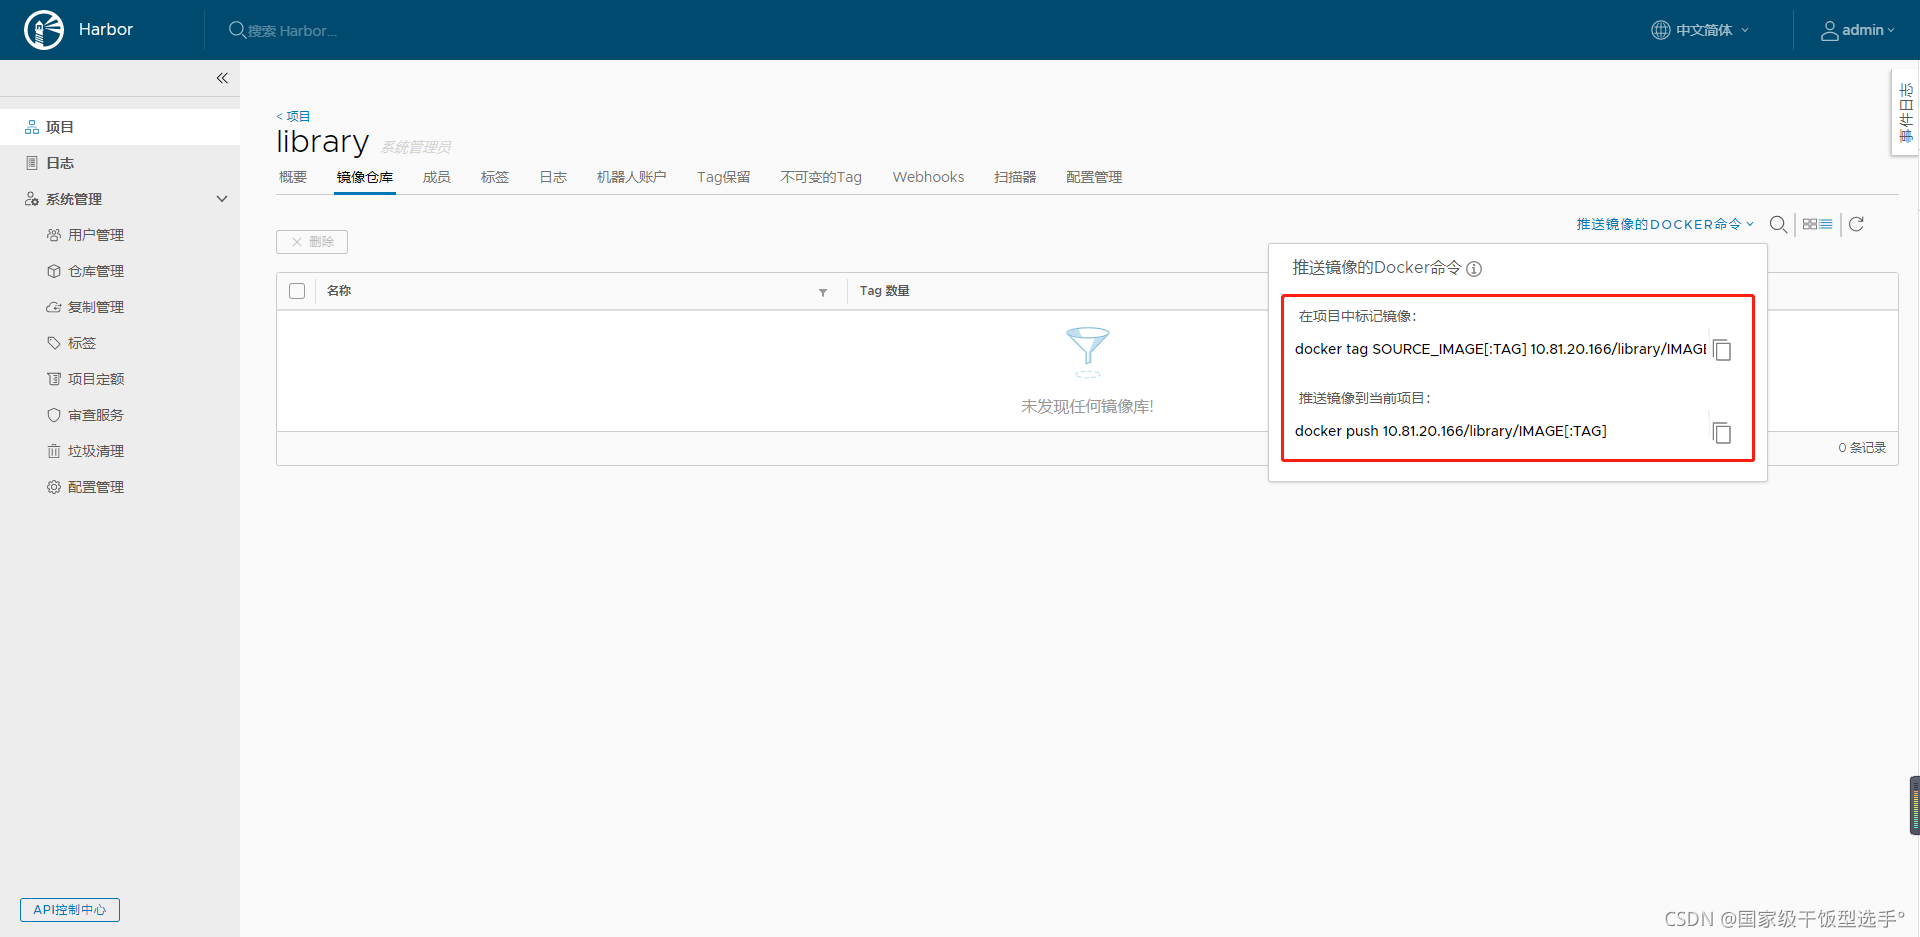Click the globe icon in header

(1660, 30)
